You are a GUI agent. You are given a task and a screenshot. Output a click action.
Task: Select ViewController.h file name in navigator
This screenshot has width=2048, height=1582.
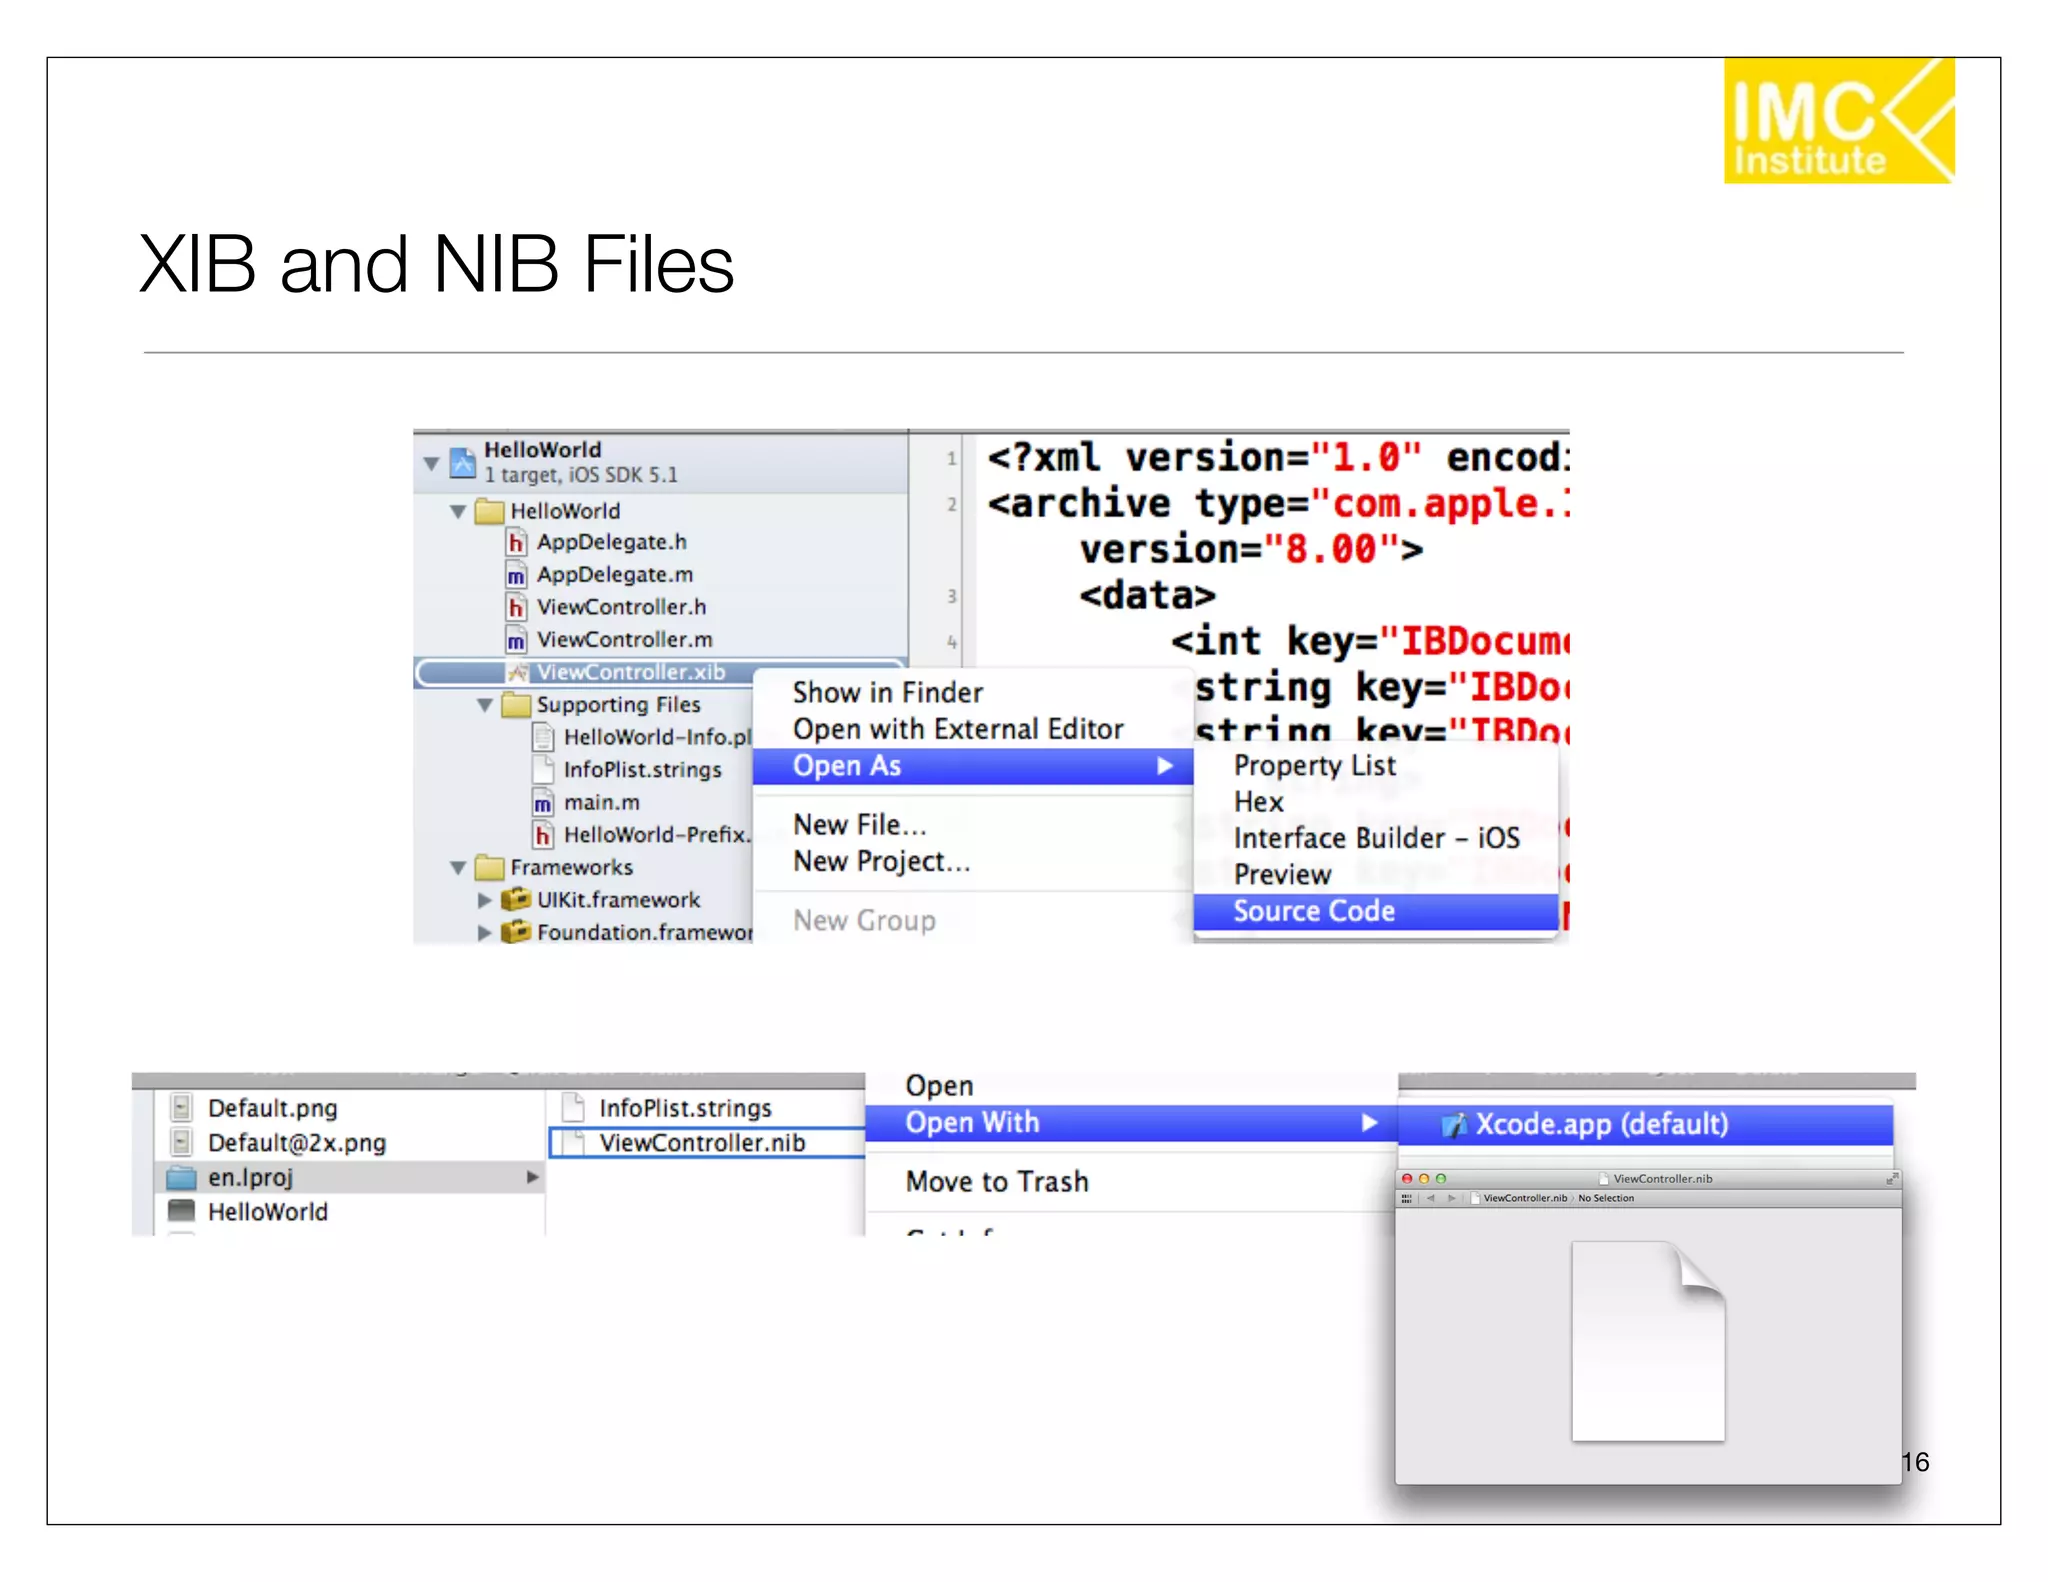pyautogui.click(x=621, y=607)
